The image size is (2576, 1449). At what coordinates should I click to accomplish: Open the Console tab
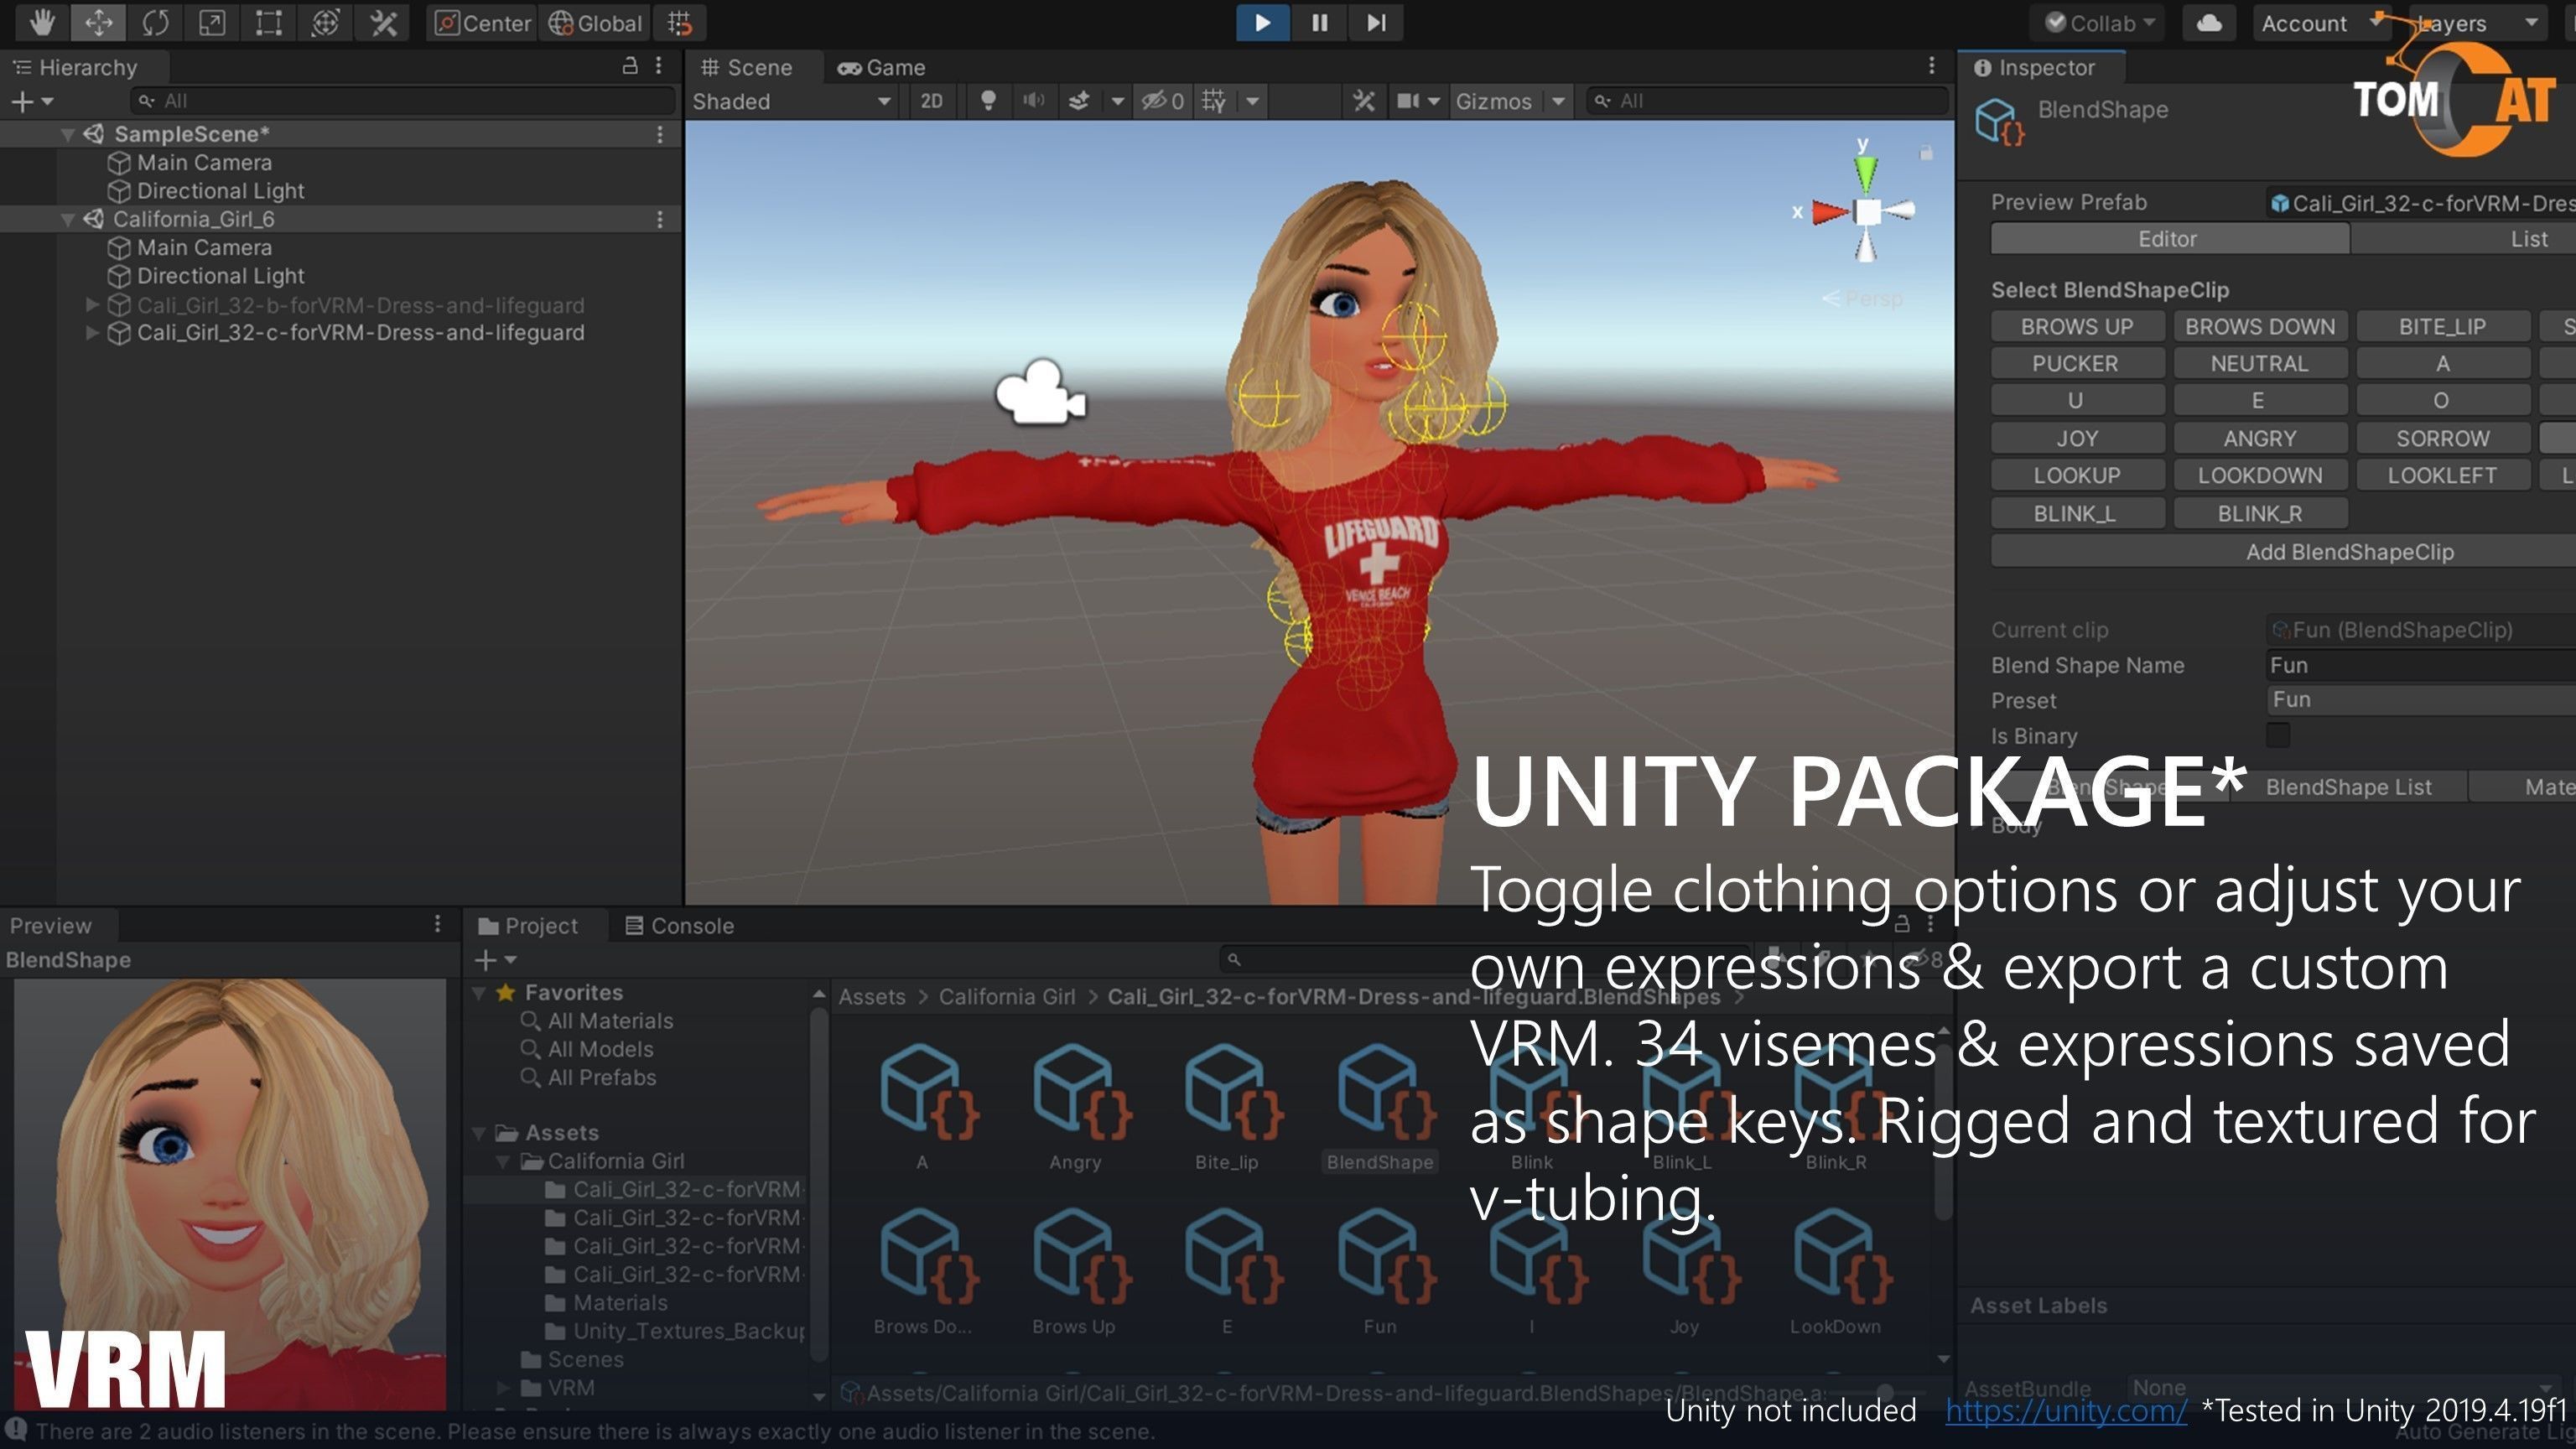pyautogui.click(x=680, y=925)
